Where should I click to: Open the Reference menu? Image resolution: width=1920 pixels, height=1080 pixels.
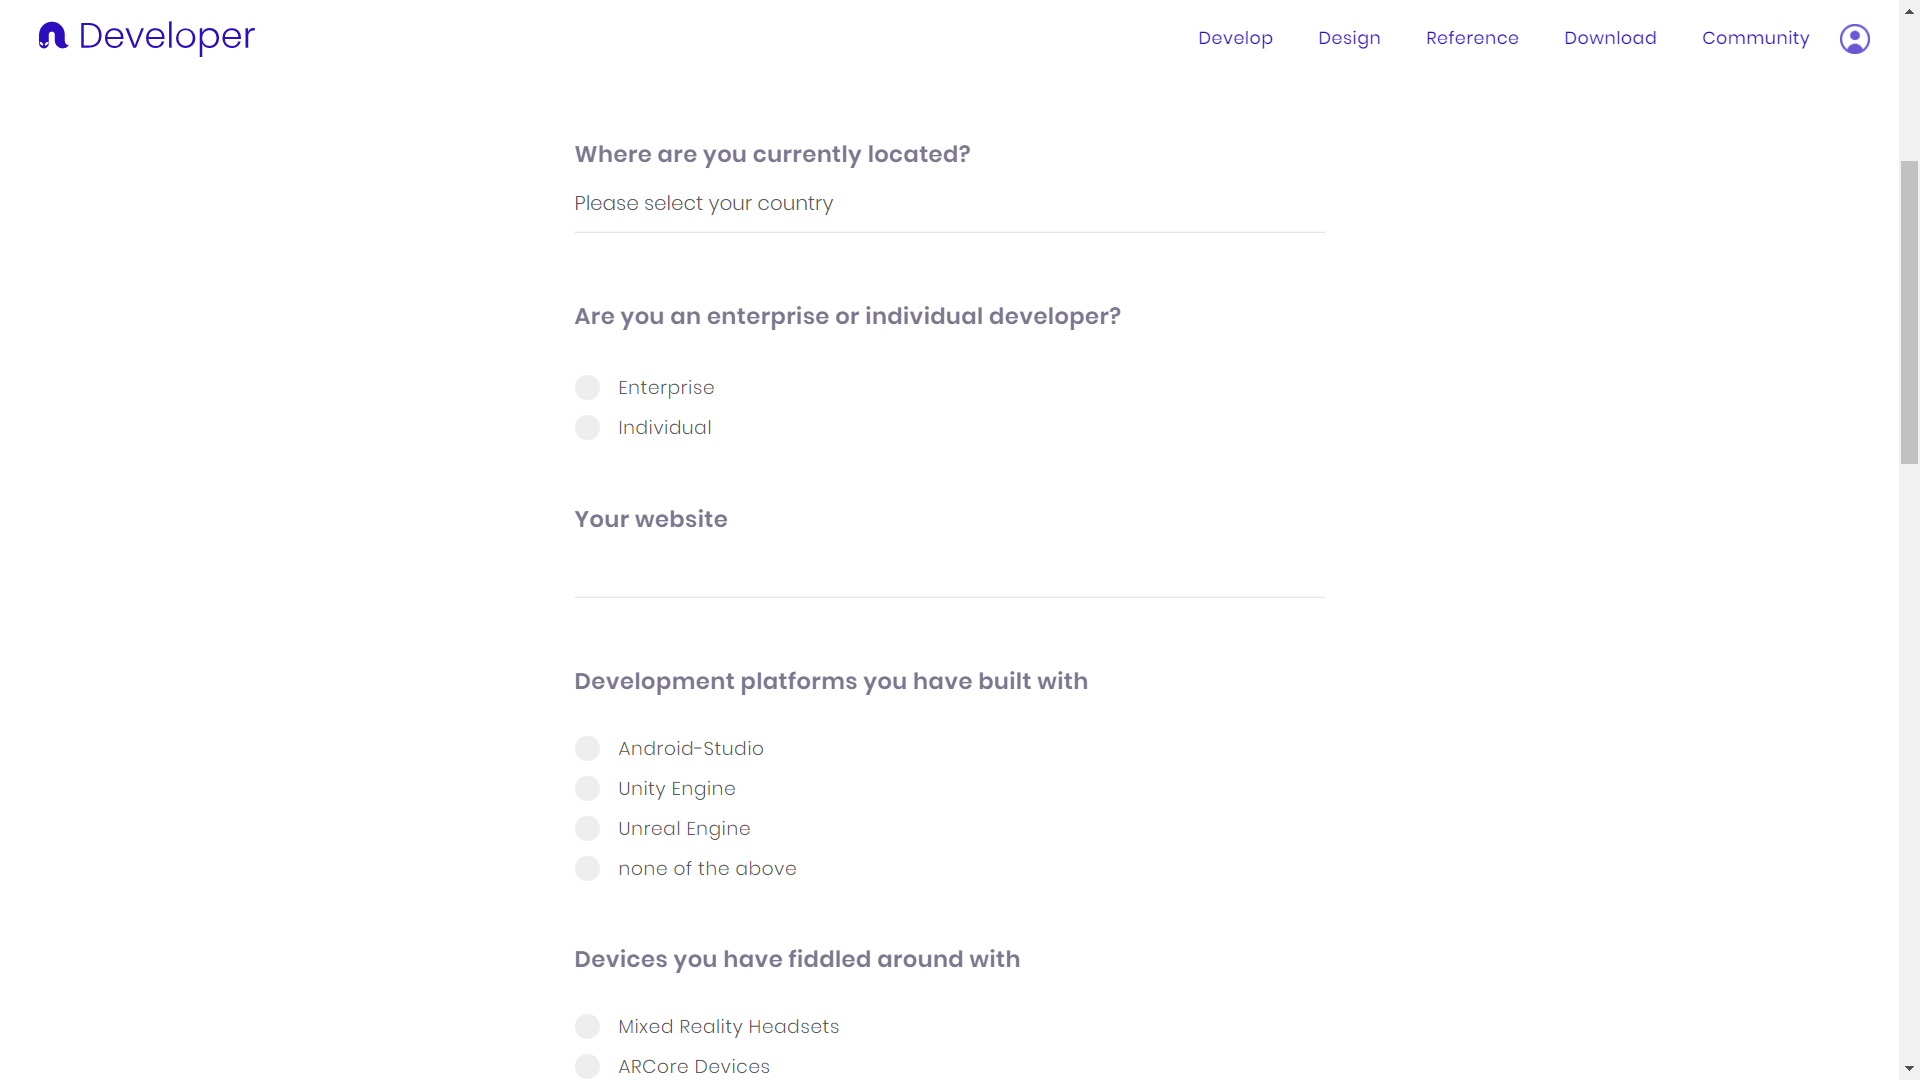(x=1472, y=38)
